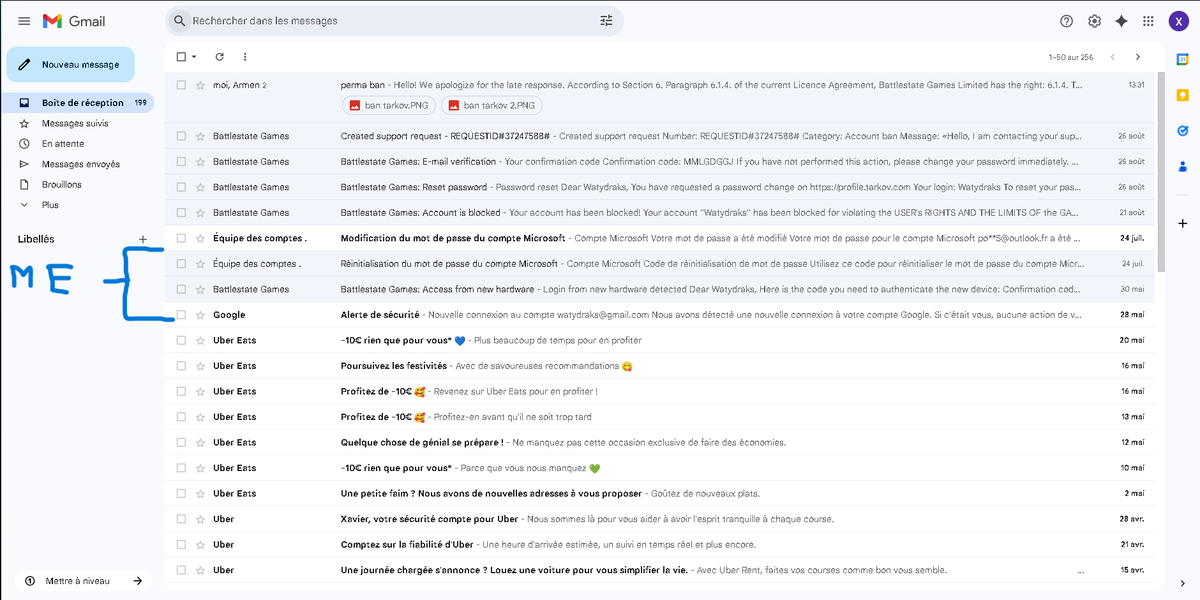Image resolution: width=1200 pixels, height=600 pixels.
Task: Go to newer messages page
Action: point(1110,57)
